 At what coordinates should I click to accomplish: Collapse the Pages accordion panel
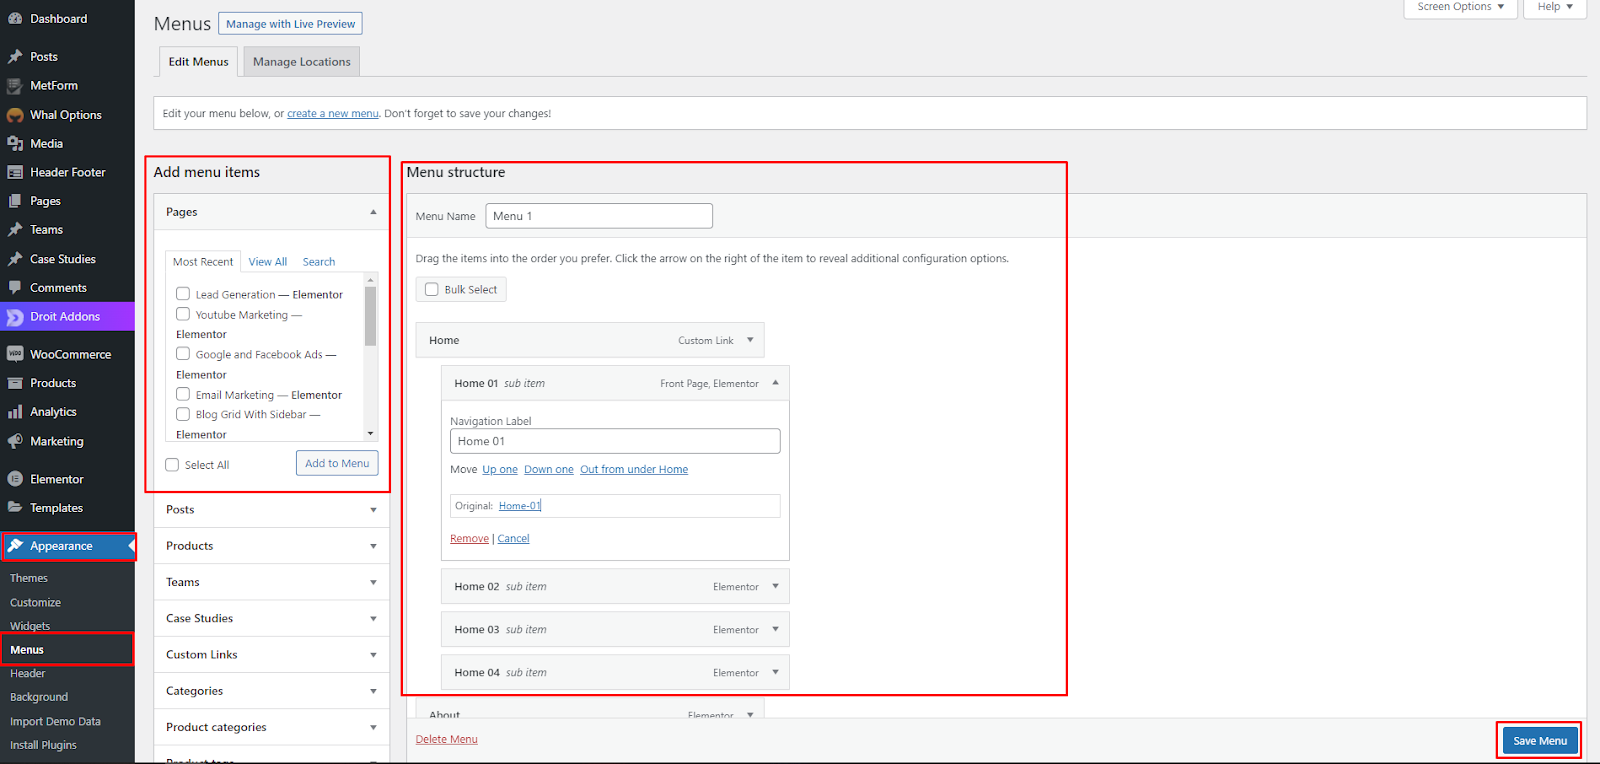(373, 212)
